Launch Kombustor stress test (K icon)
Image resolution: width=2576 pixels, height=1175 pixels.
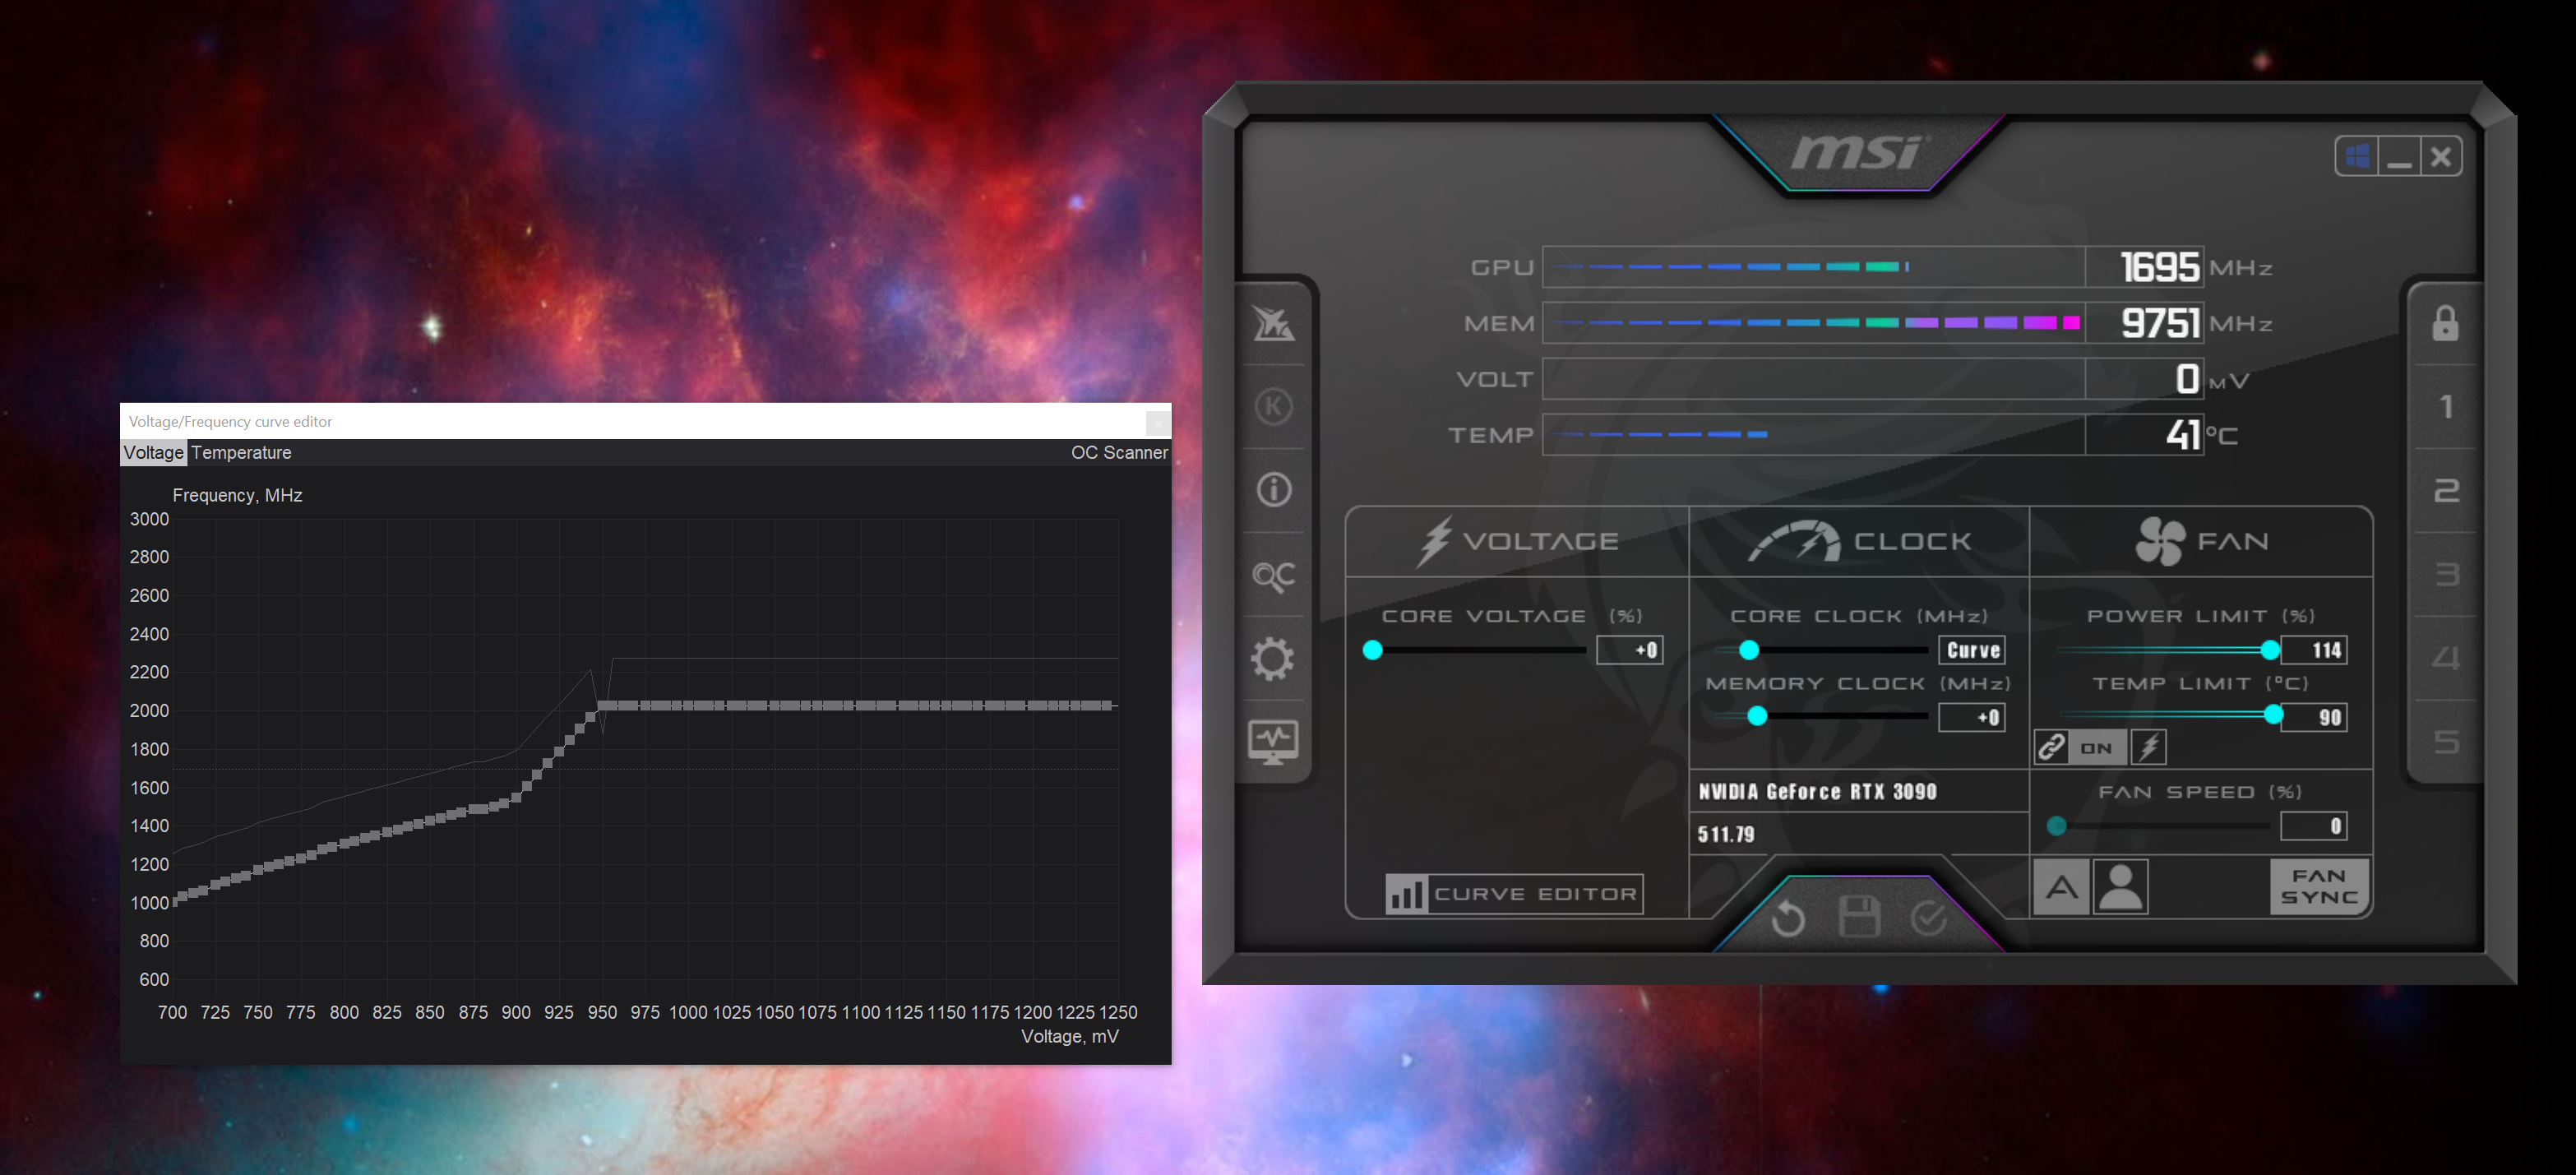click(x=1273, y=407)
